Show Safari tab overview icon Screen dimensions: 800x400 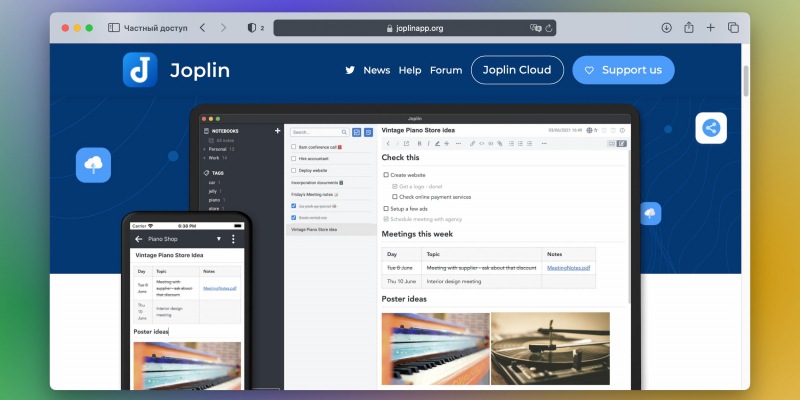[x=733, y=28]
